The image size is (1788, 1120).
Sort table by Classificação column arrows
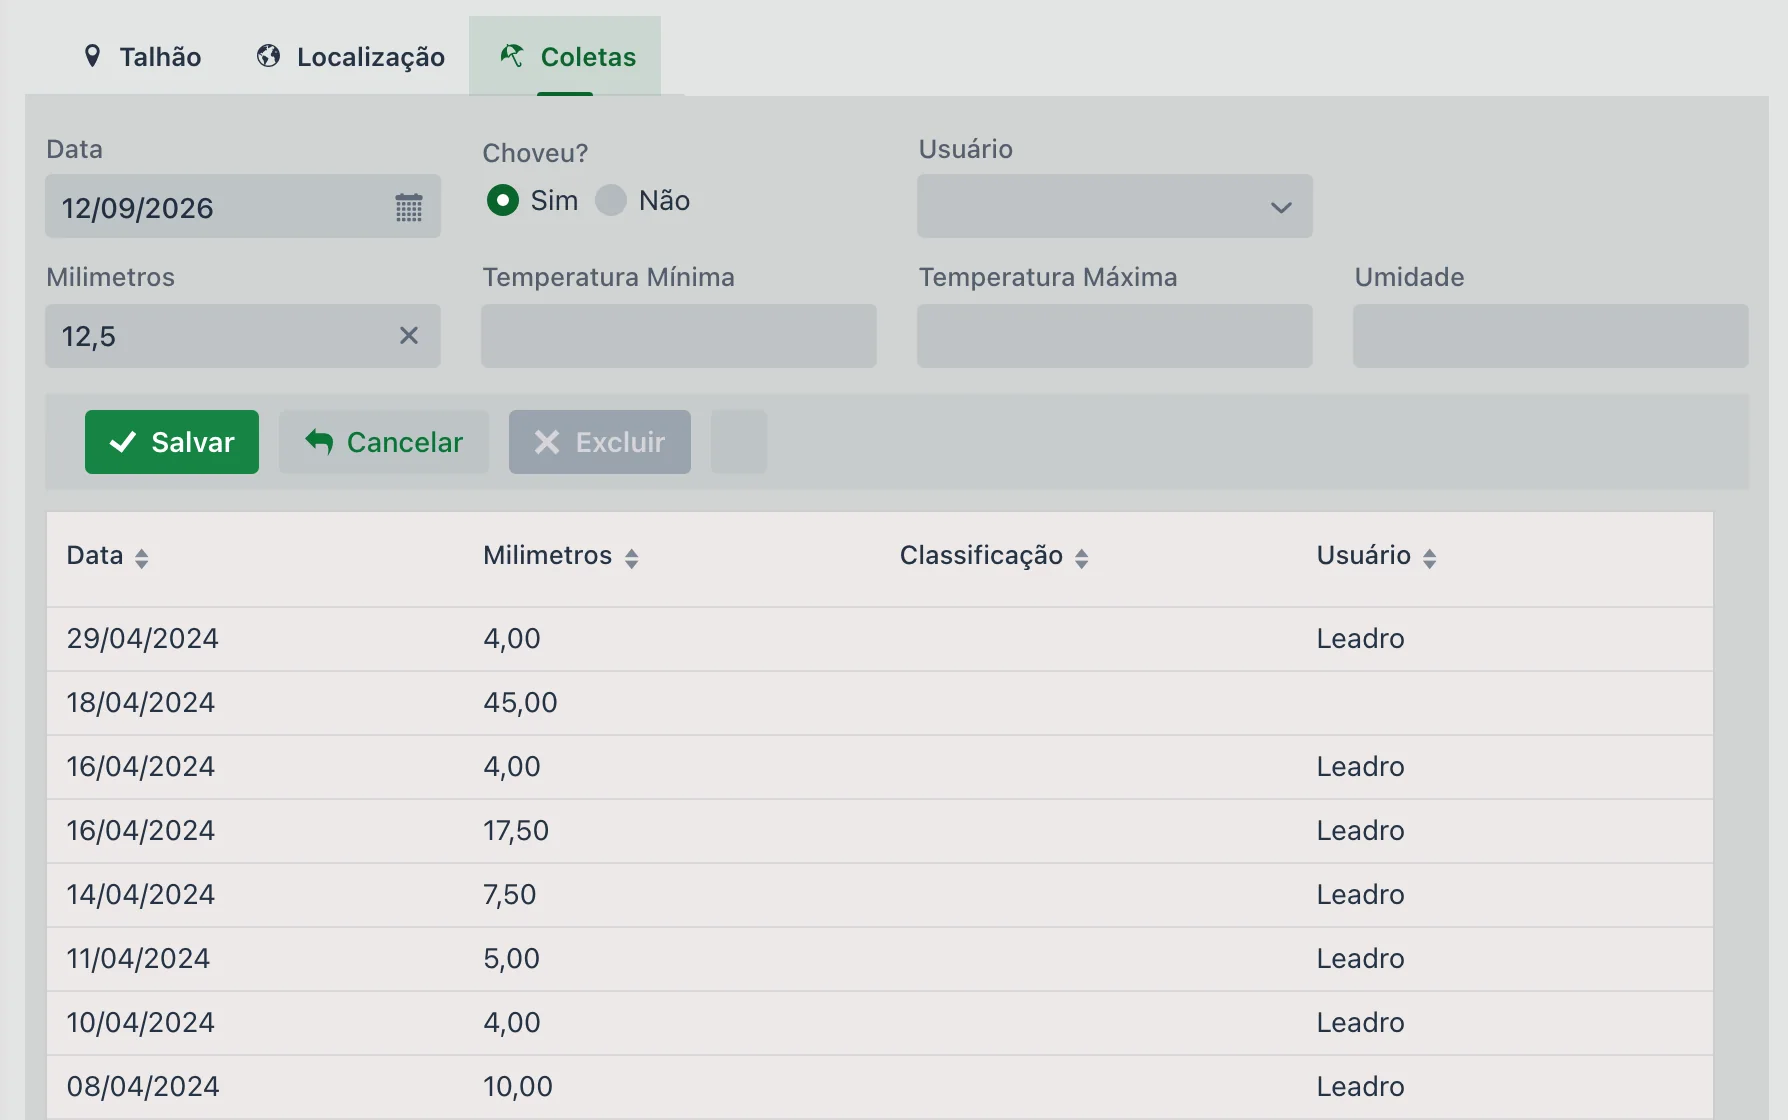pos(1082,558)
